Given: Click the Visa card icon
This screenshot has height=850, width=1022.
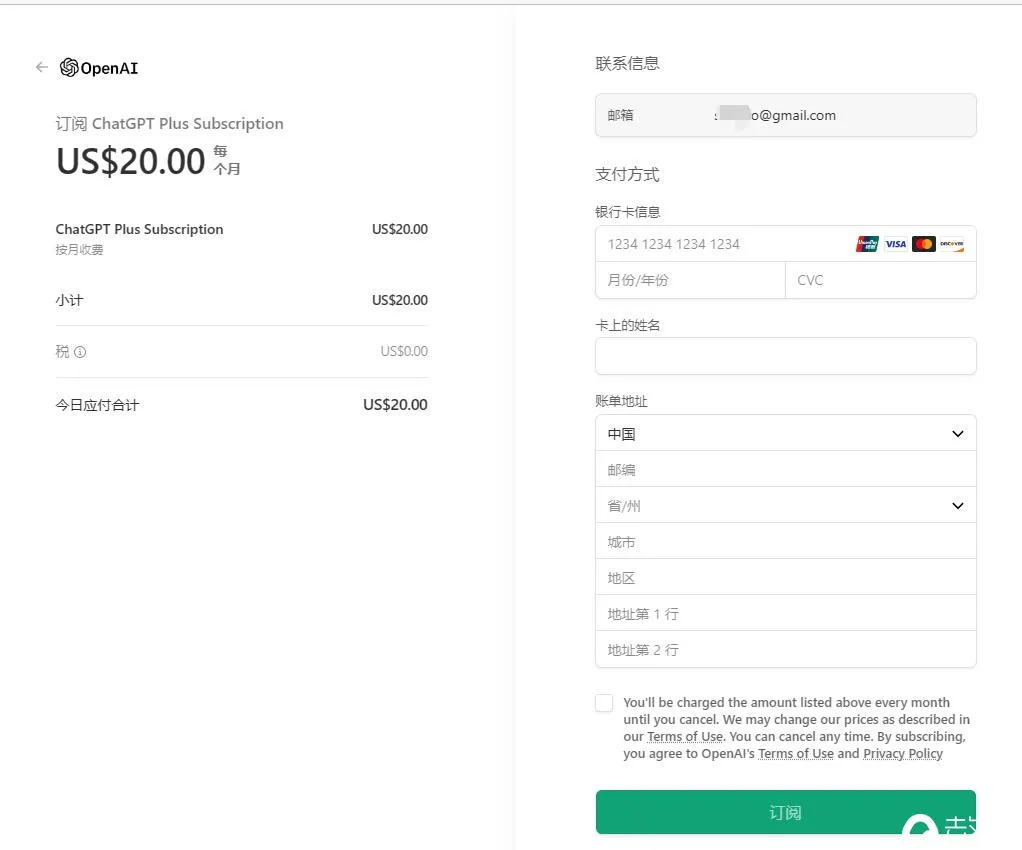Looking at the screenshot, I should (x=896, y=244).
